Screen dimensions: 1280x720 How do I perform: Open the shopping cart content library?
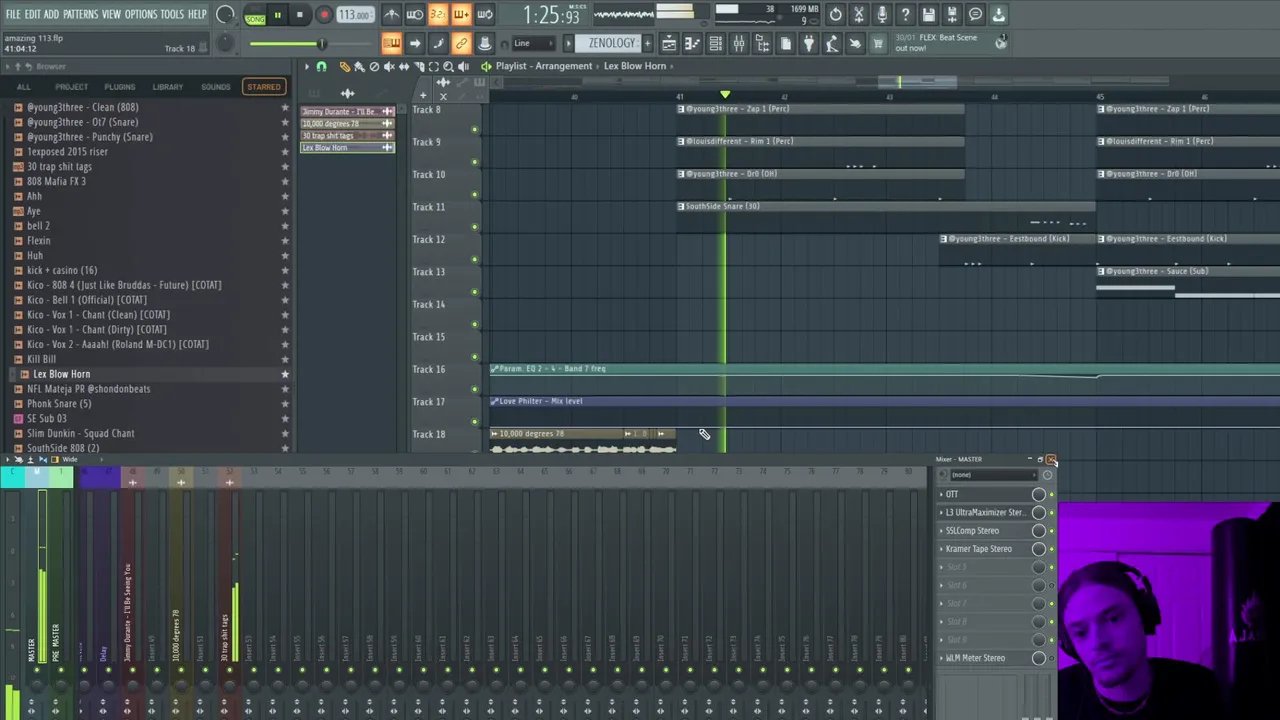pyautogui.click(x=877, y=43)
